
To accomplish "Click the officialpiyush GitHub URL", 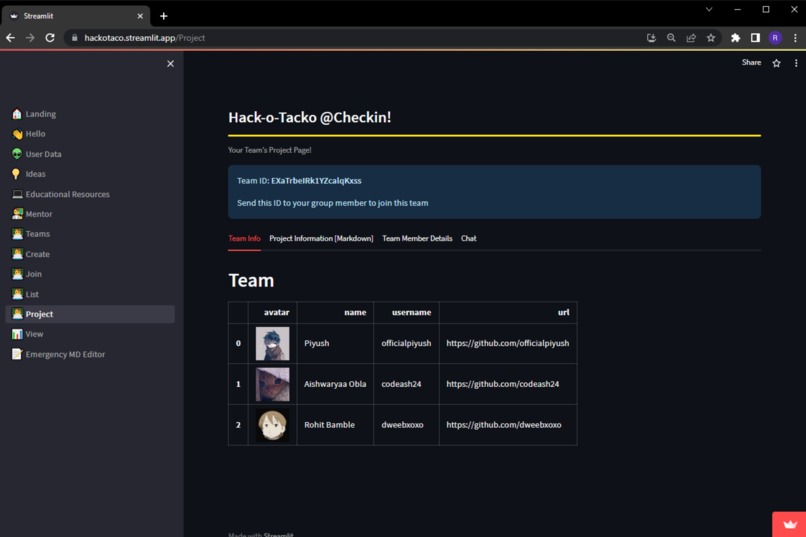I will (507, 343).
